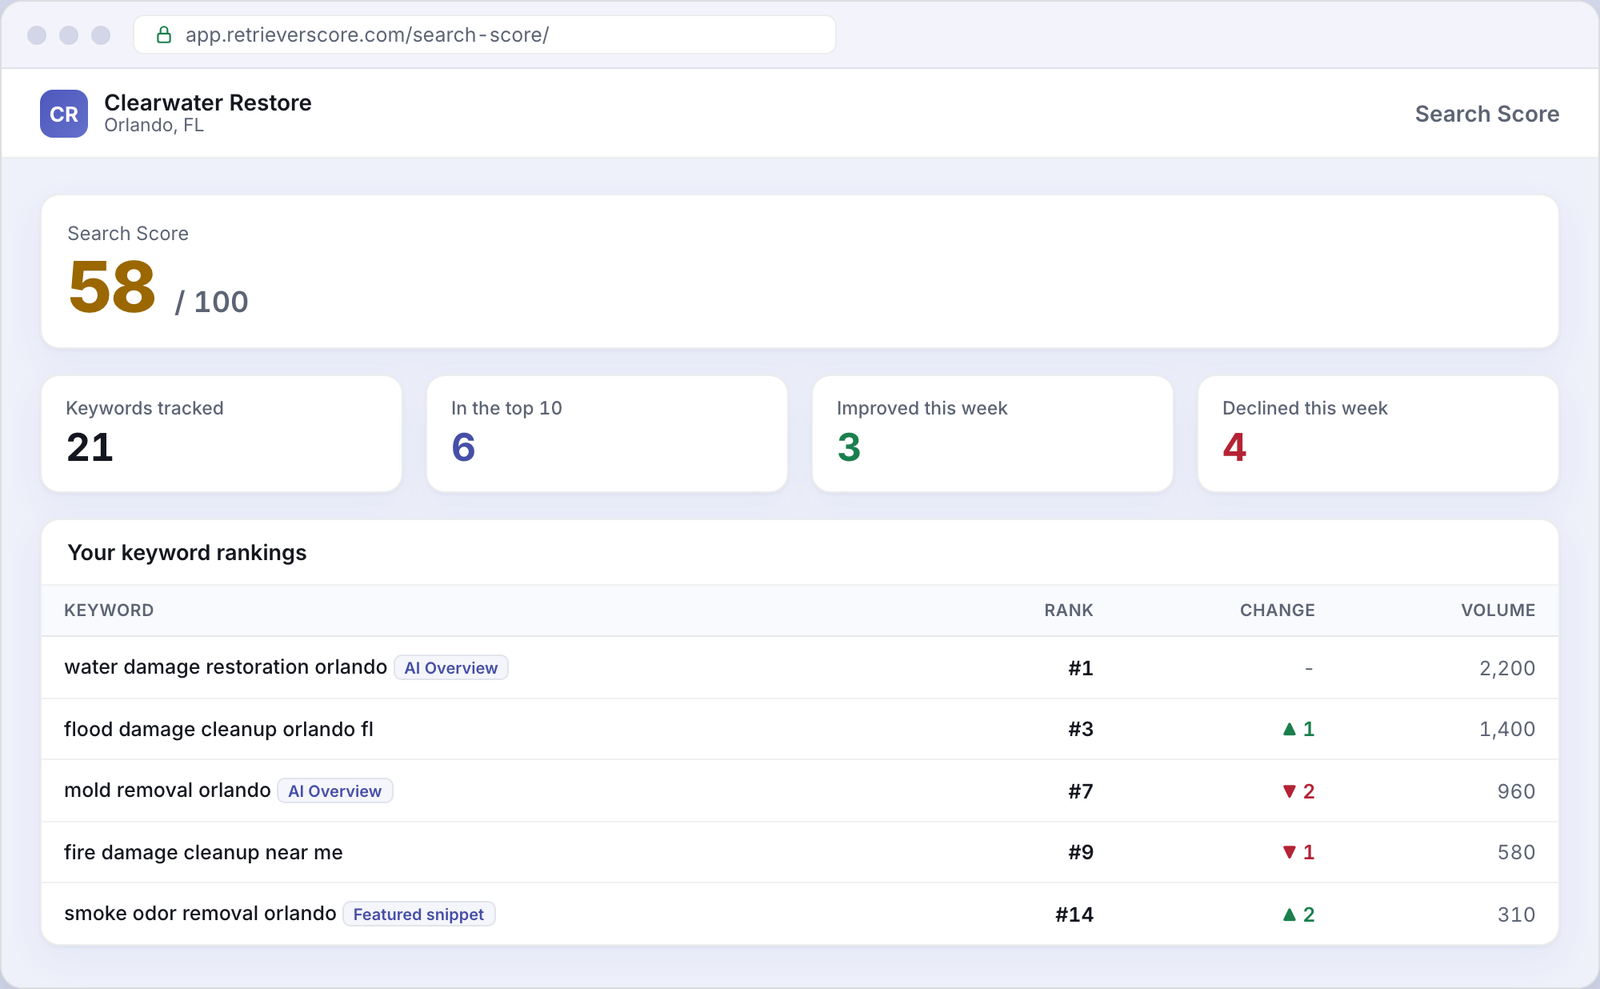Click volume 580 value

pos(1516,852)
